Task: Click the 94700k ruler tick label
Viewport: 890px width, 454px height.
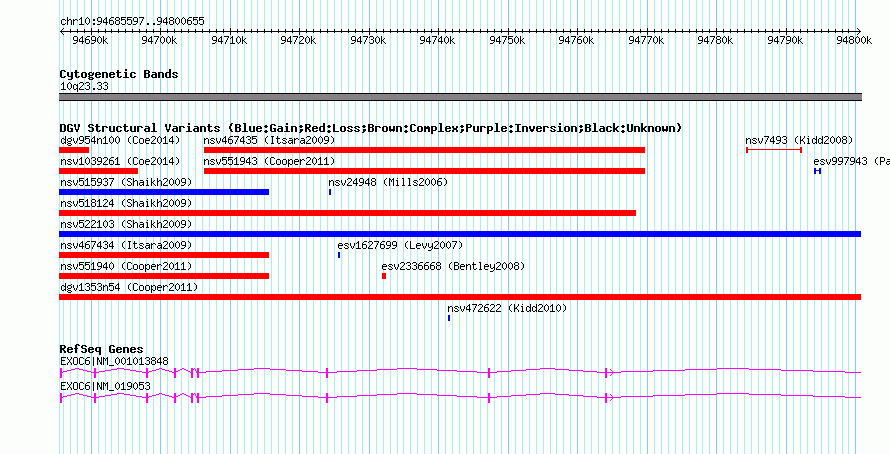Action: (160, 40)
